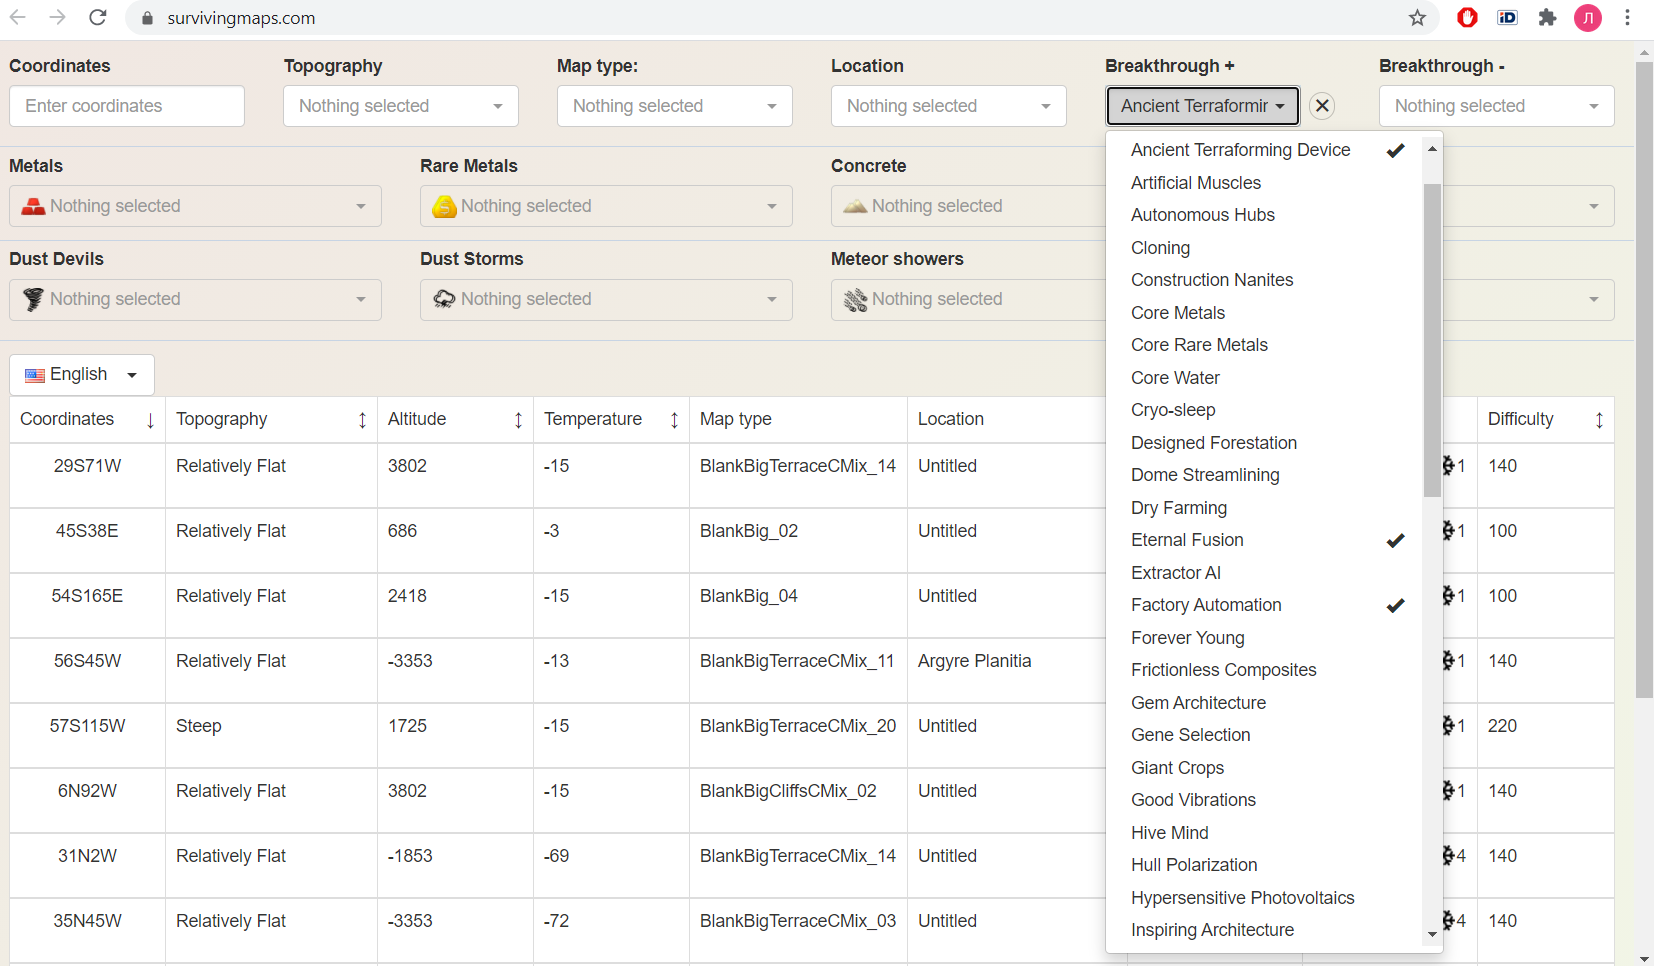Clear the Breakthrough + selection with the X
The image size is (1654, 966).
(1322, 106)
